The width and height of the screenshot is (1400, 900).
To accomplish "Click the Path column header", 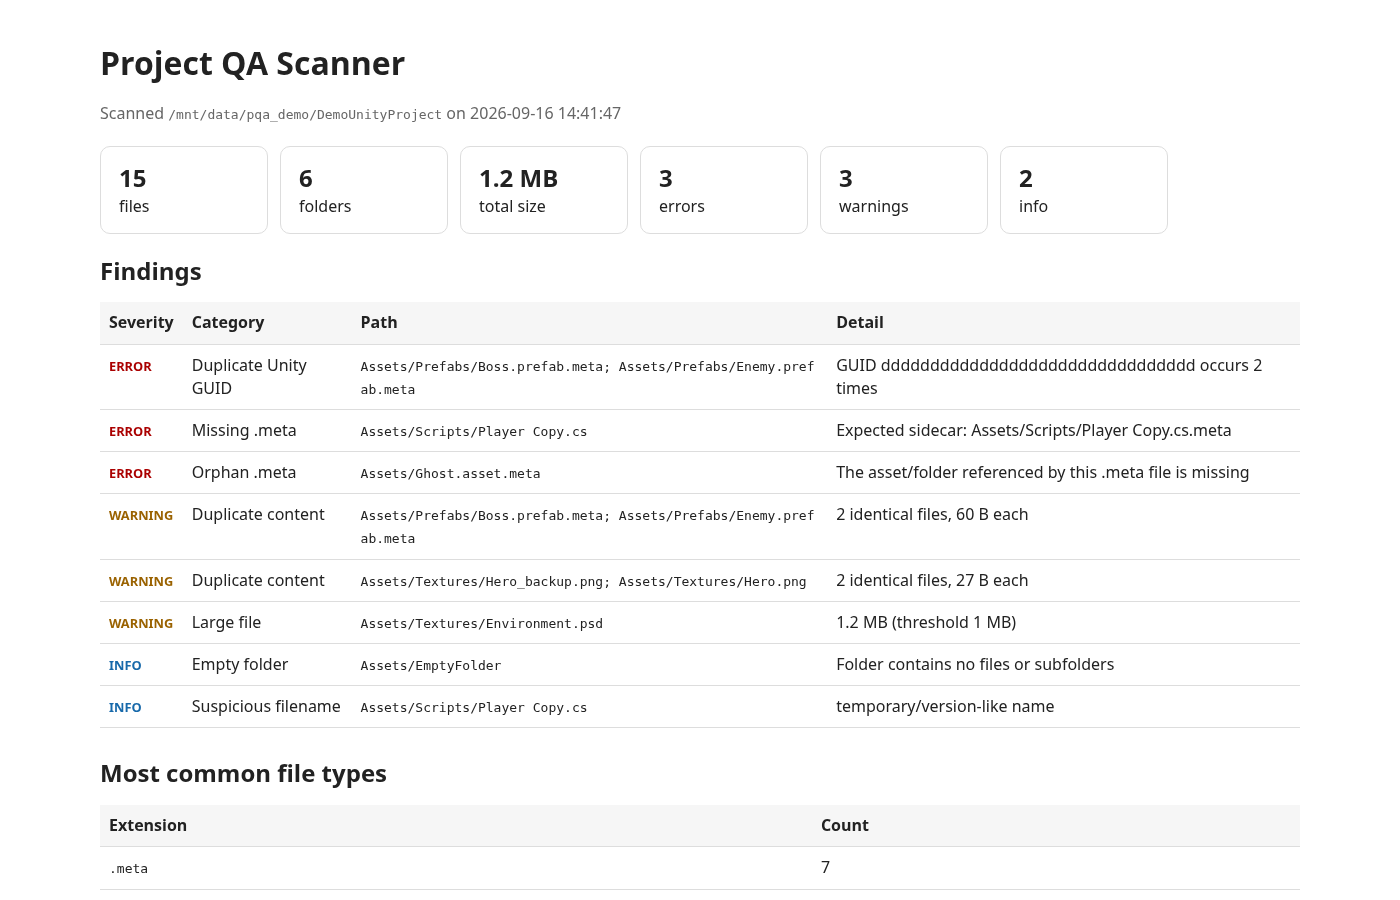I will (x=379, y=322).
